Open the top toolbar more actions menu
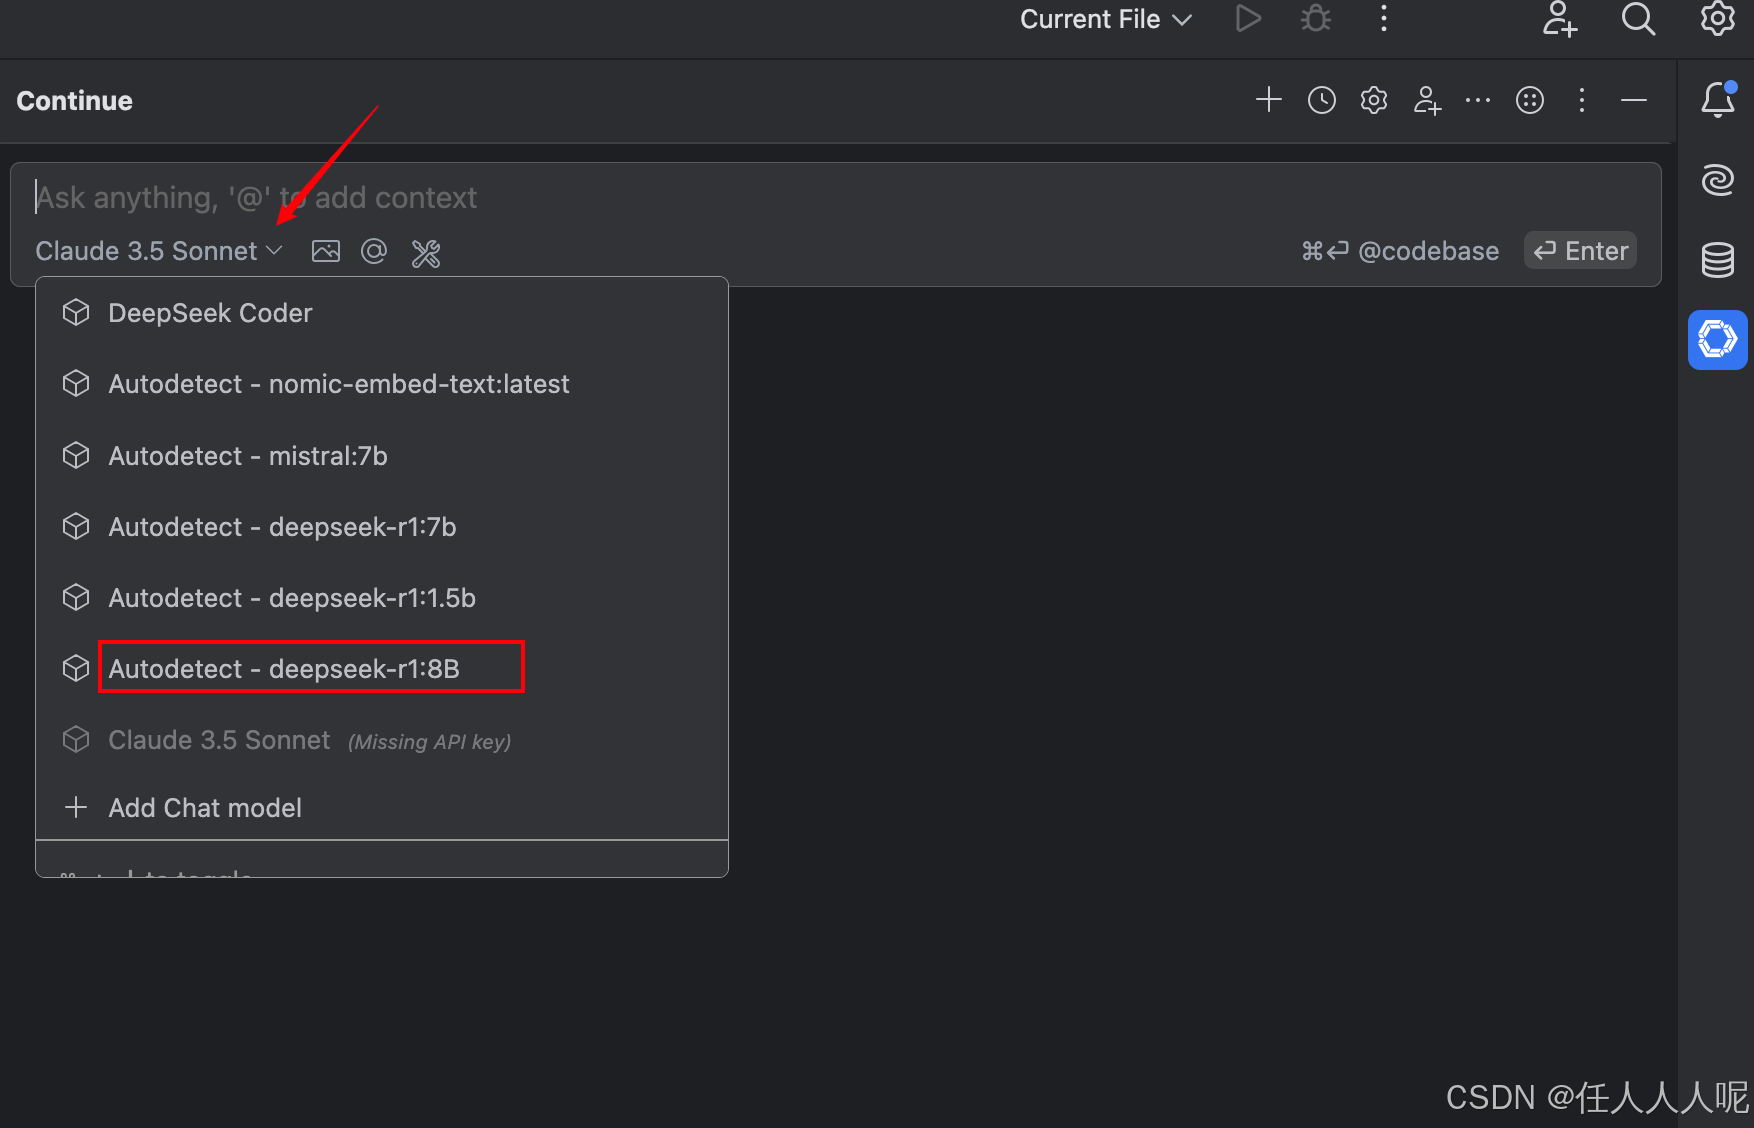Viewport: 1754px width, 1128px height. click(x=1384, y=19)
